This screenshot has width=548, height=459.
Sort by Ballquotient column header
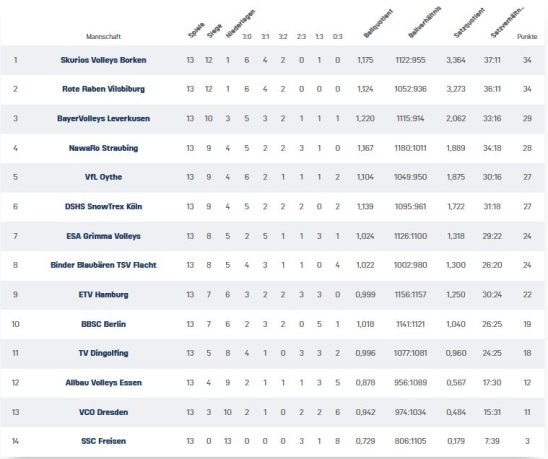click(x=378, y=23)
